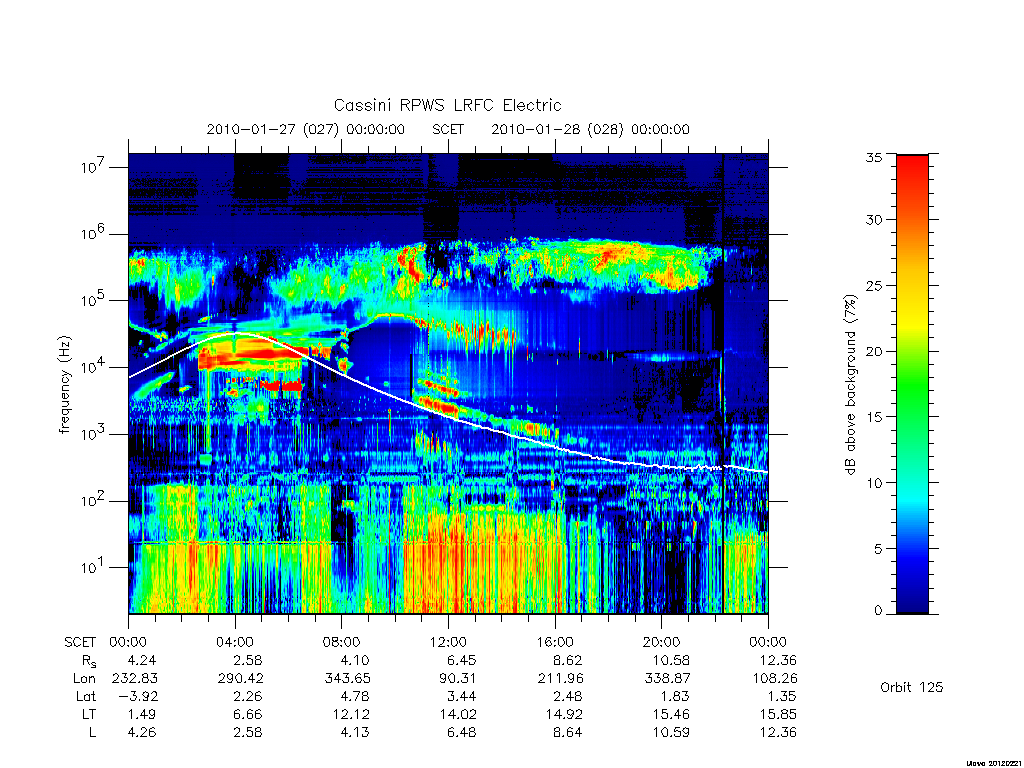Screen dimensions: 1024x768
Task: Click the Rs value 6.45
Action: tap(461, 660)
